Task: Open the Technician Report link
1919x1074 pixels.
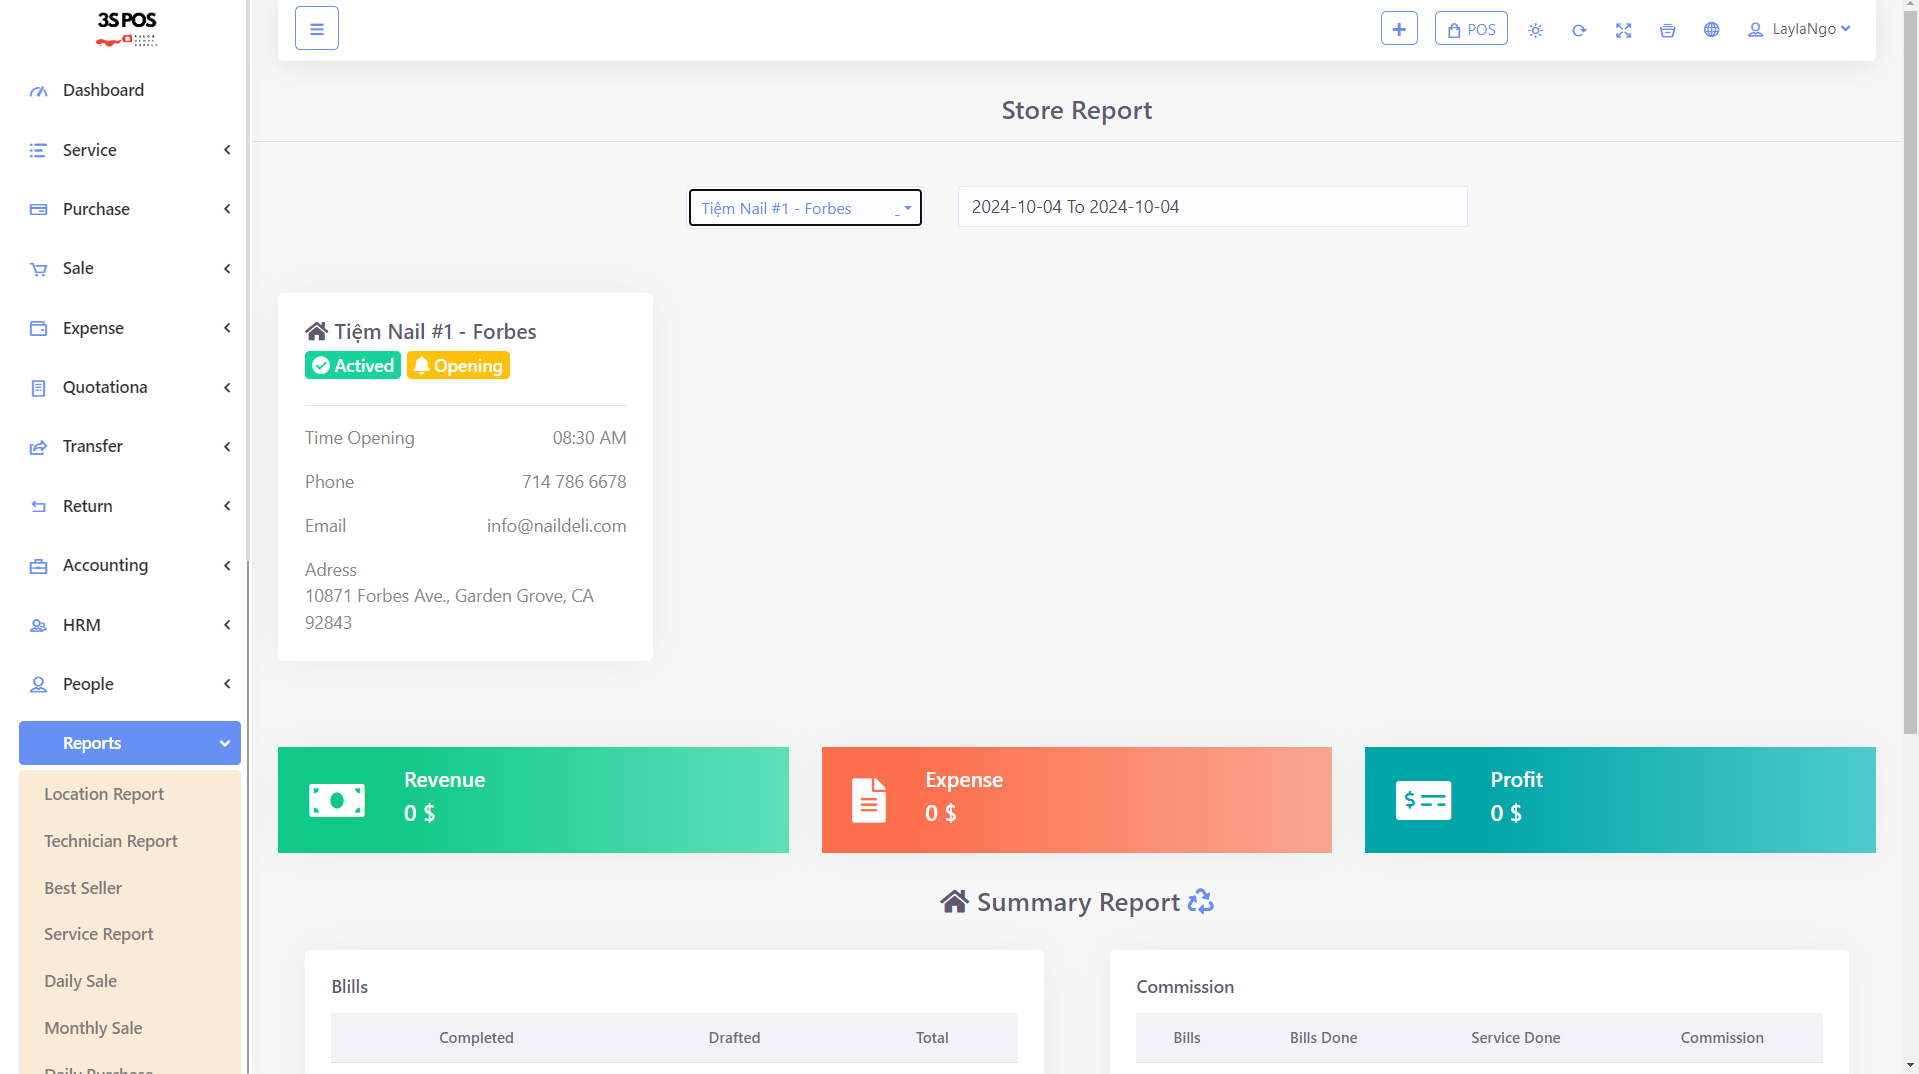Action: coord(111,841)
